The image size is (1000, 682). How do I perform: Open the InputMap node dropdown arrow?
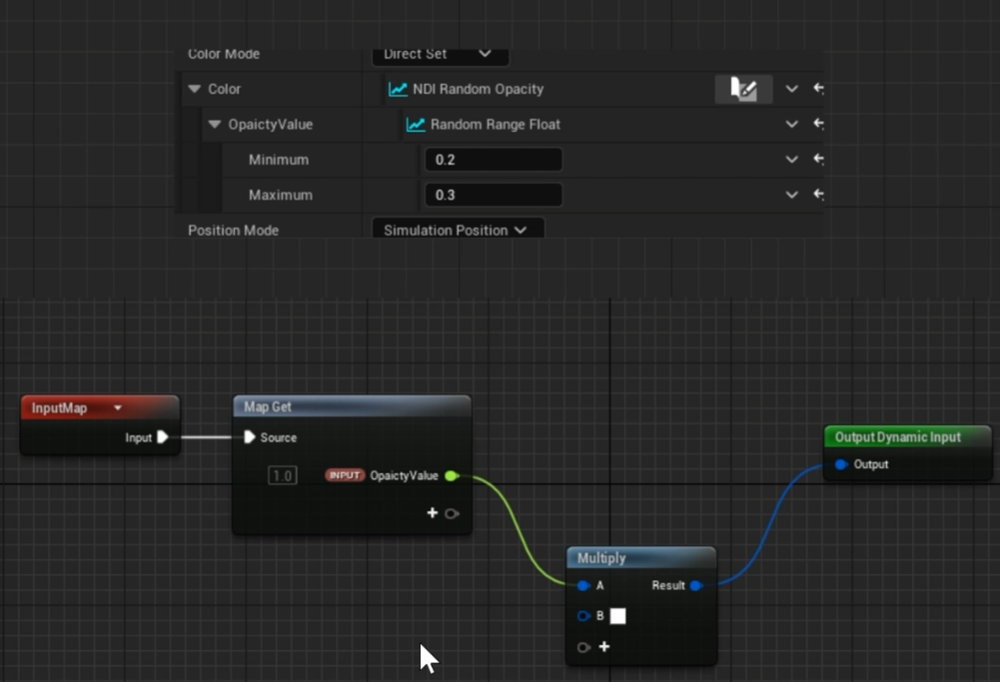point(117,408)
